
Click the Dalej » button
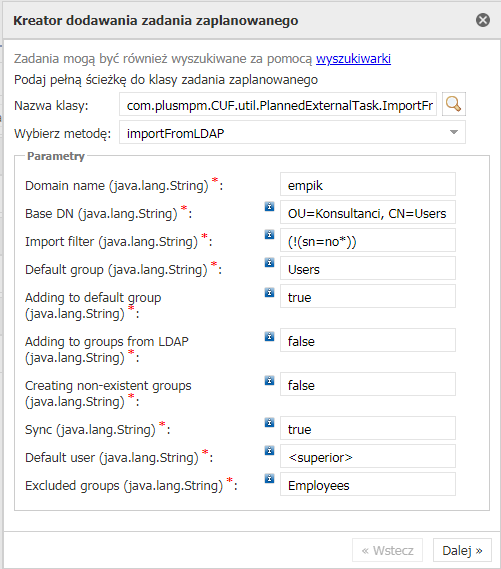(462, 550)
